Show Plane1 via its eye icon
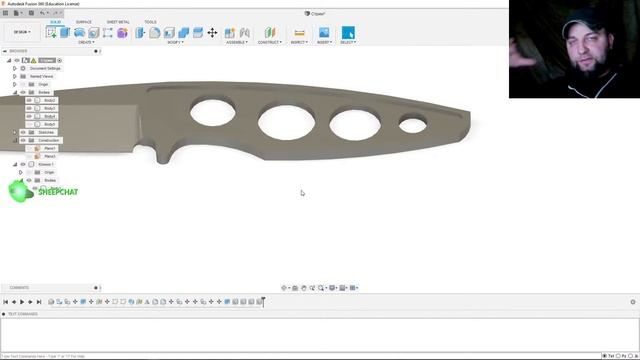Viewport: 640px width, 360px height. [29, 148]
